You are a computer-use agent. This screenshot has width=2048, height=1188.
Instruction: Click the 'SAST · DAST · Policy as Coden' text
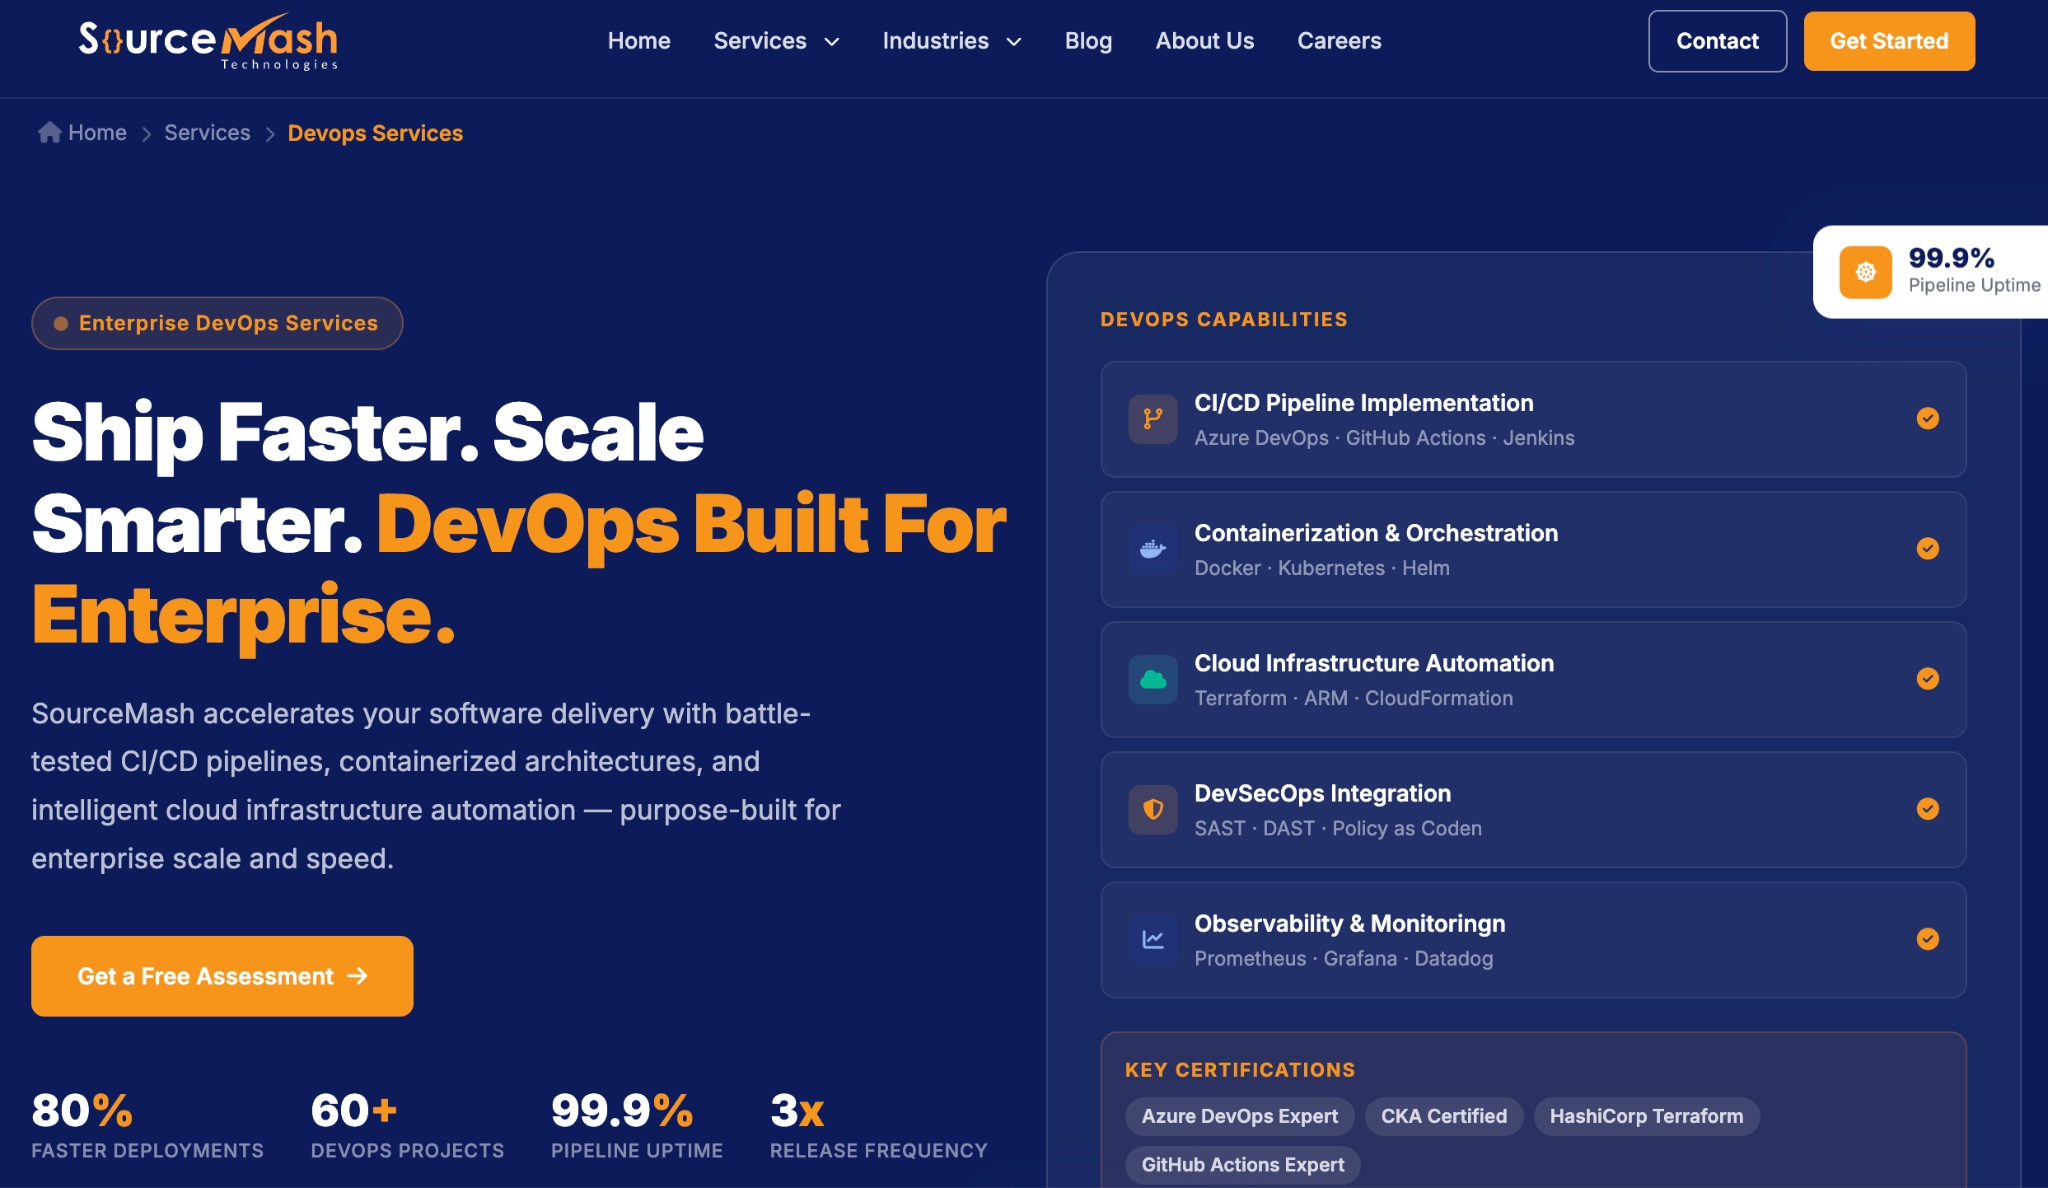pyautogui.click(x=1338, y=828)
